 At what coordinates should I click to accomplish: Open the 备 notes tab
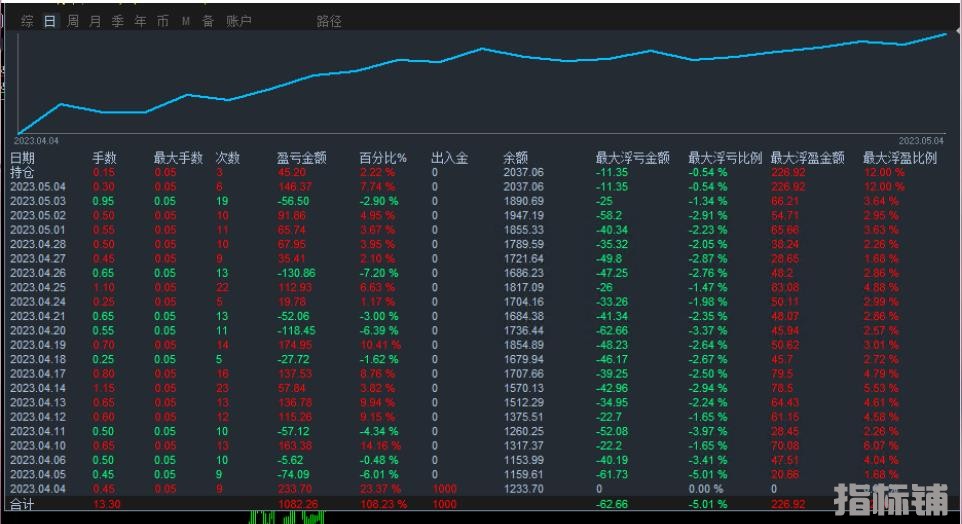[x=208, y=21]
